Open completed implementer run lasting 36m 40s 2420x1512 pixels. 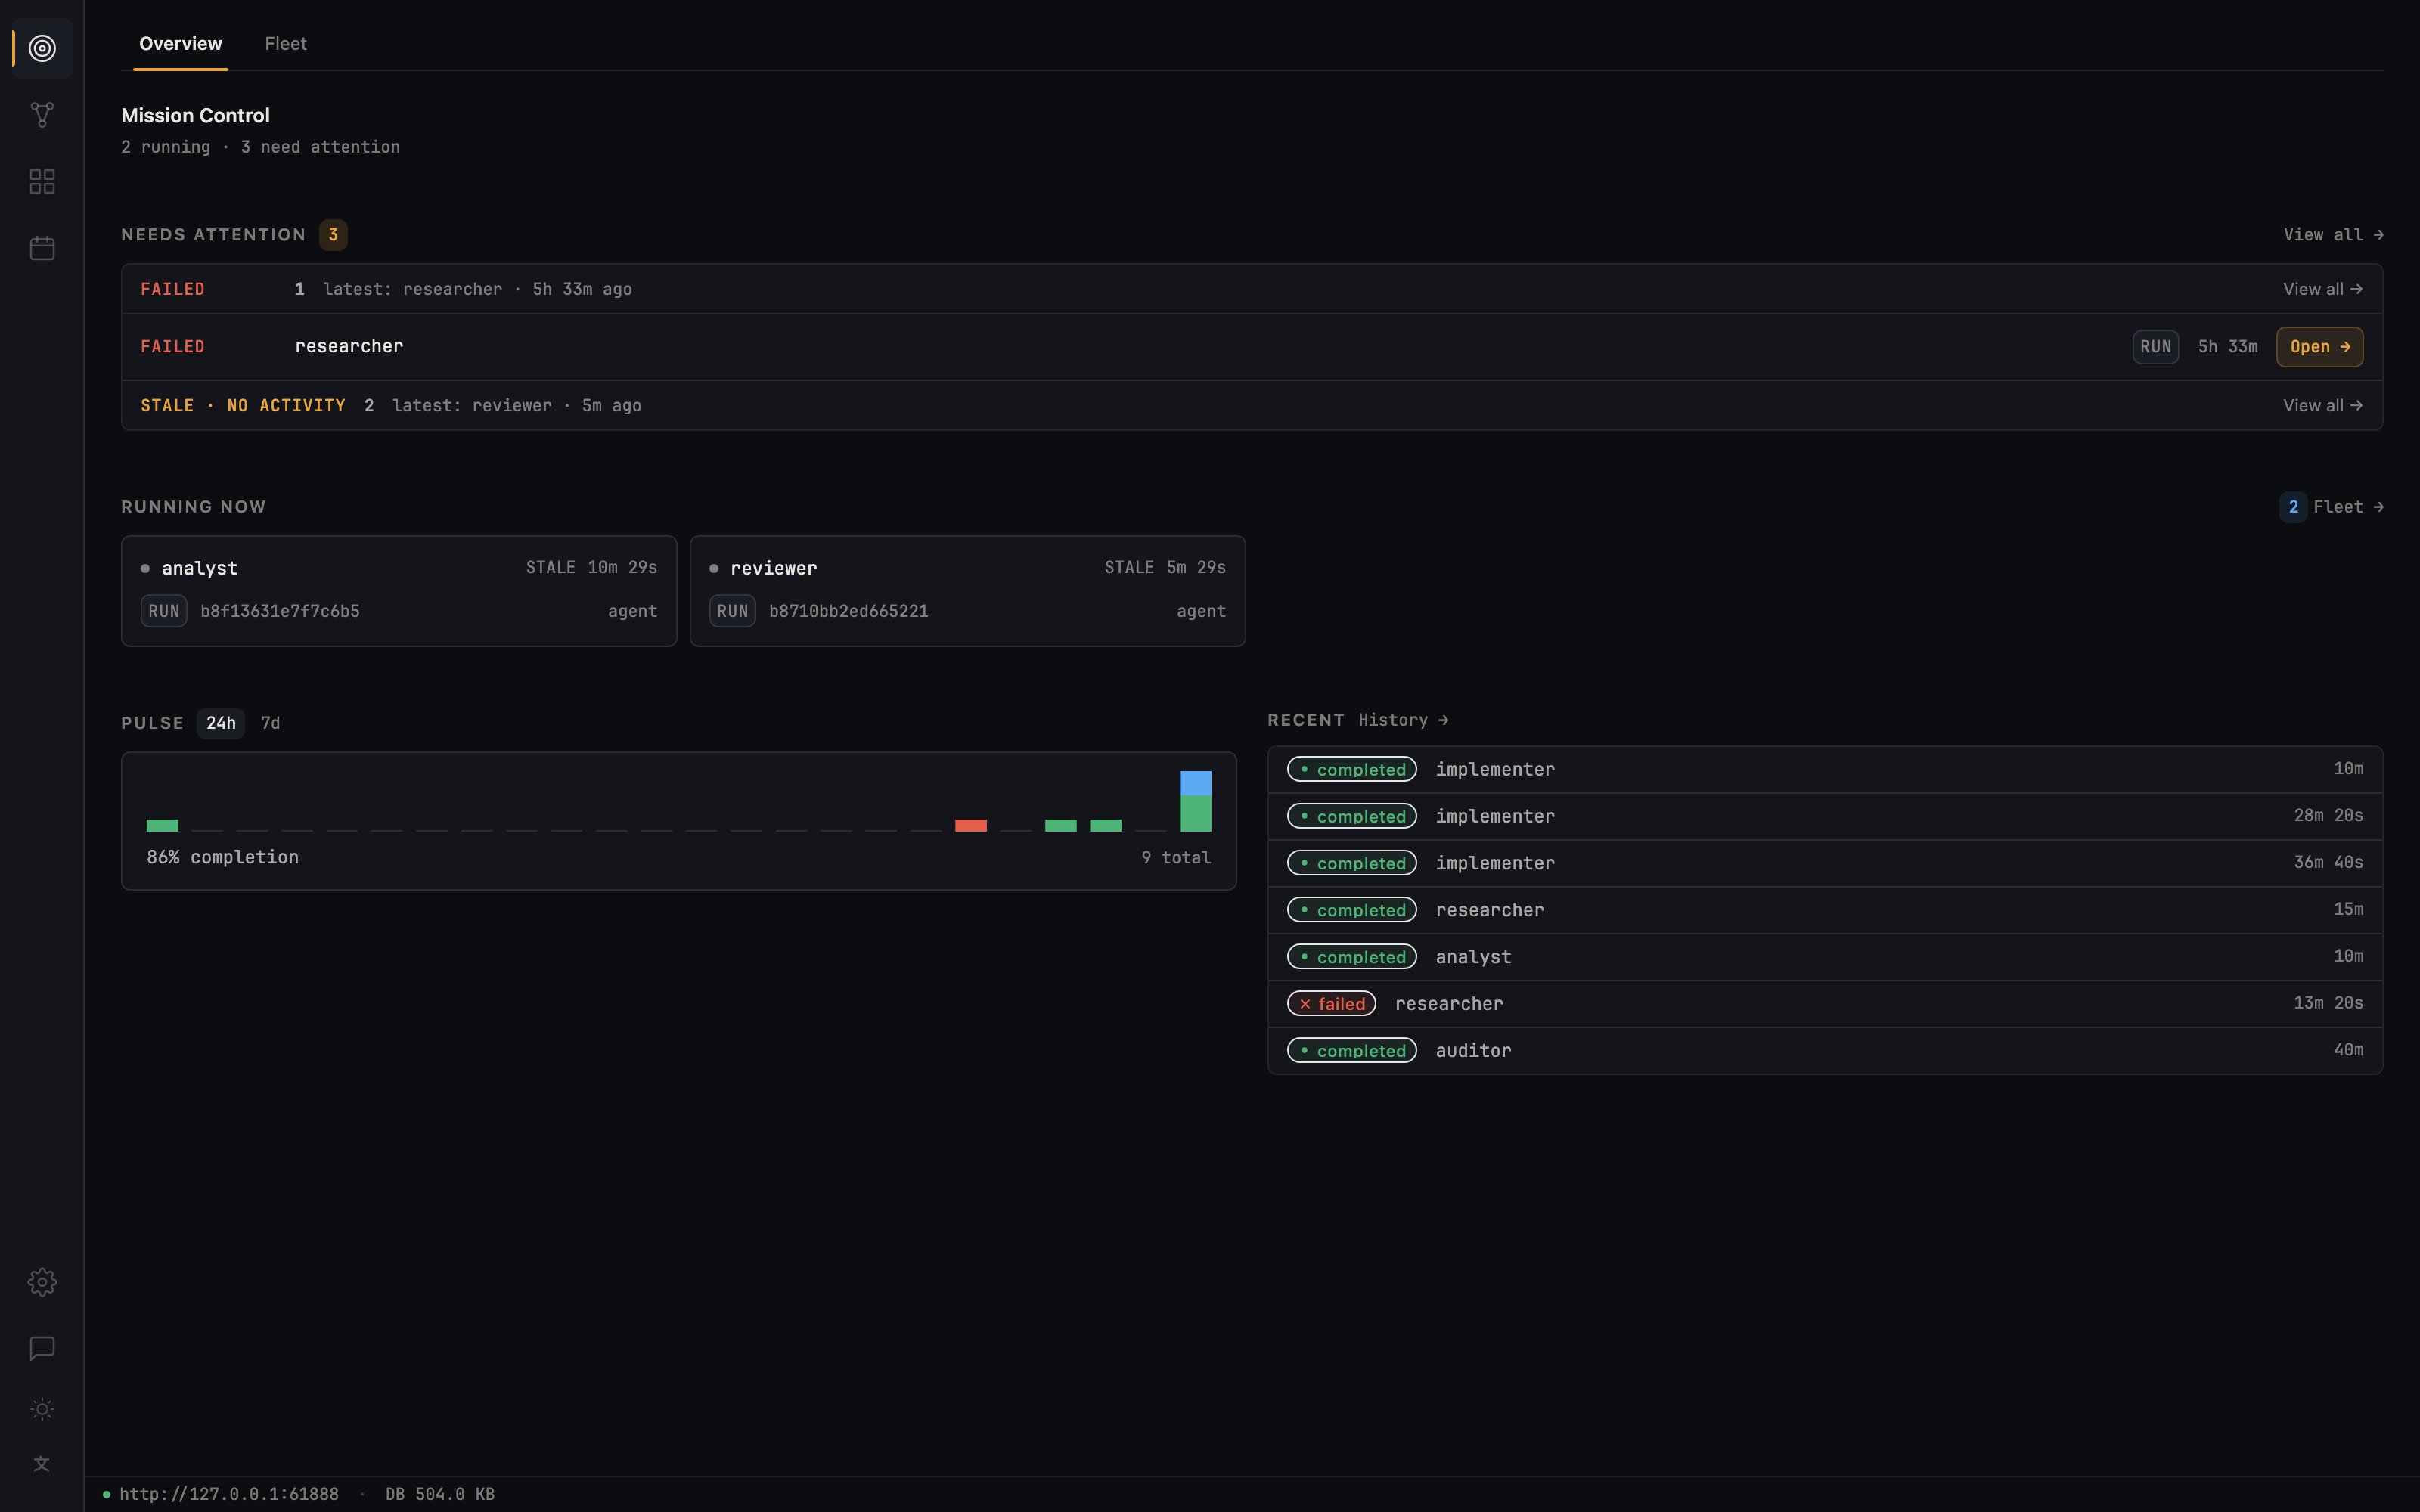click(x=1825, y=863)
